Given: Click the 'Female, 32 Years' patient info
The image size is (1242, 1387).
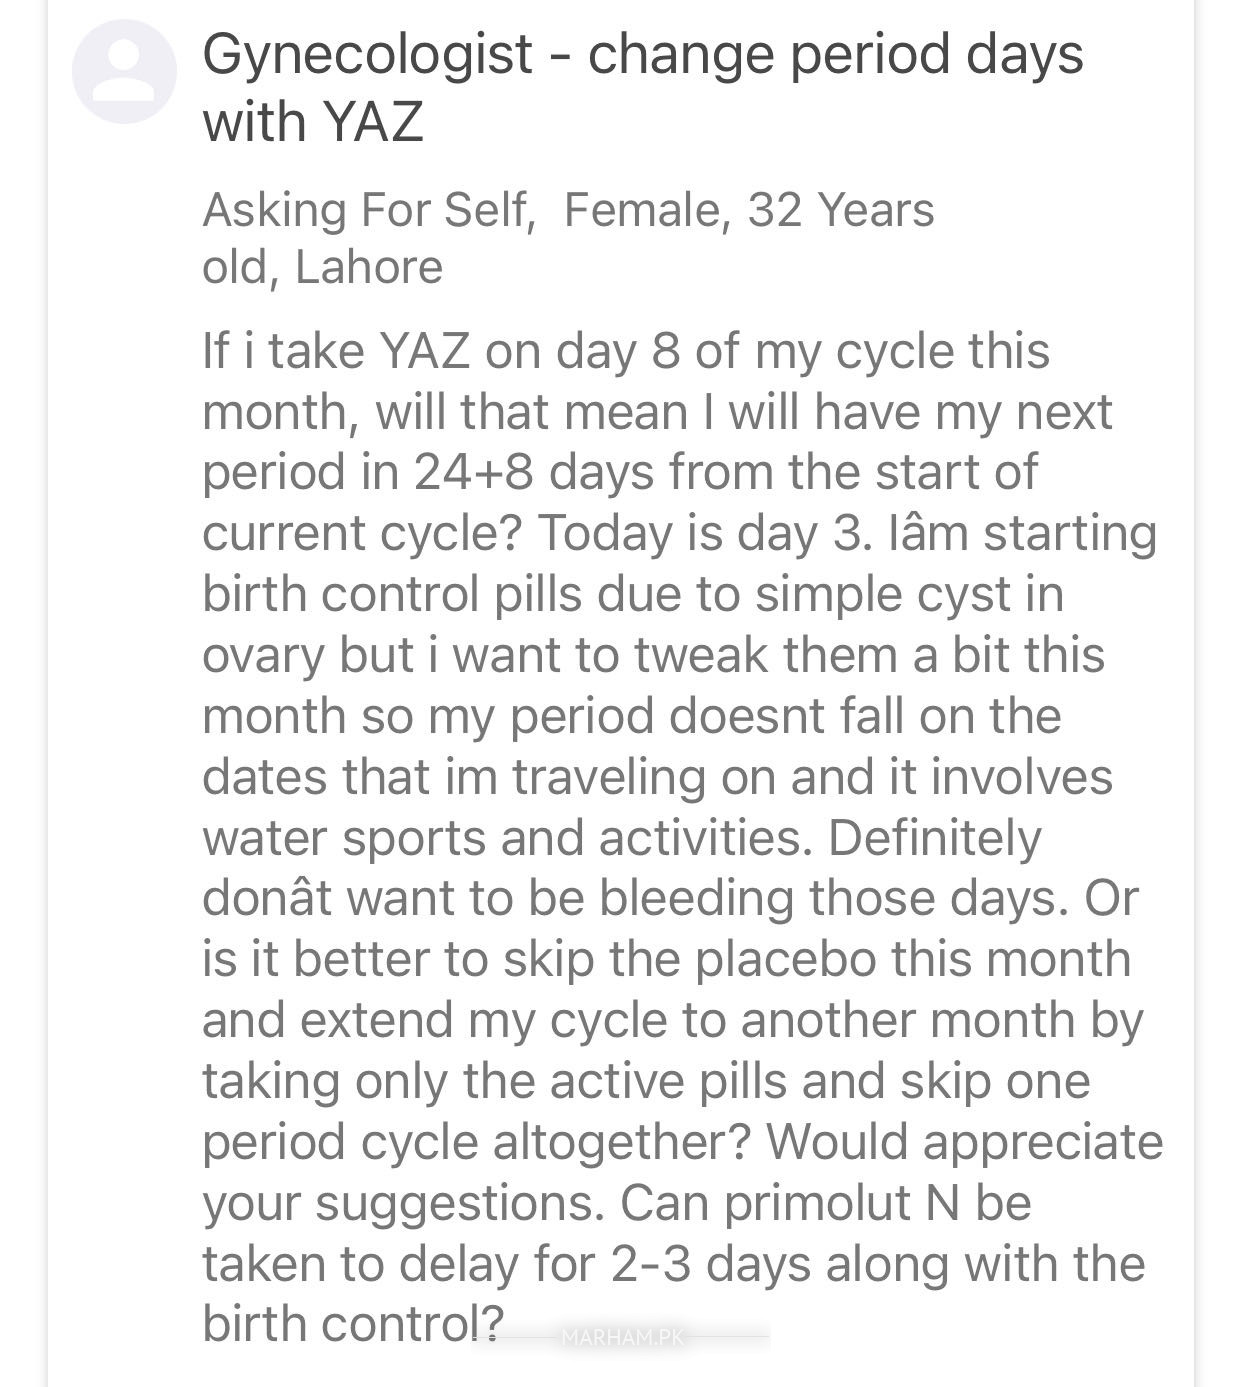Looking at the screenshot, I should click(x=749, y=210).
